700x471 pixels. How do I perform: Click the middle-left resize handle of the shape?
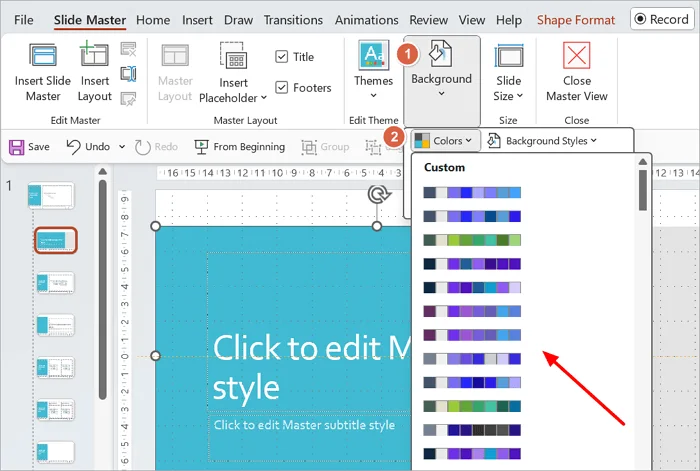pyautogui.click(x=155, y=356)
